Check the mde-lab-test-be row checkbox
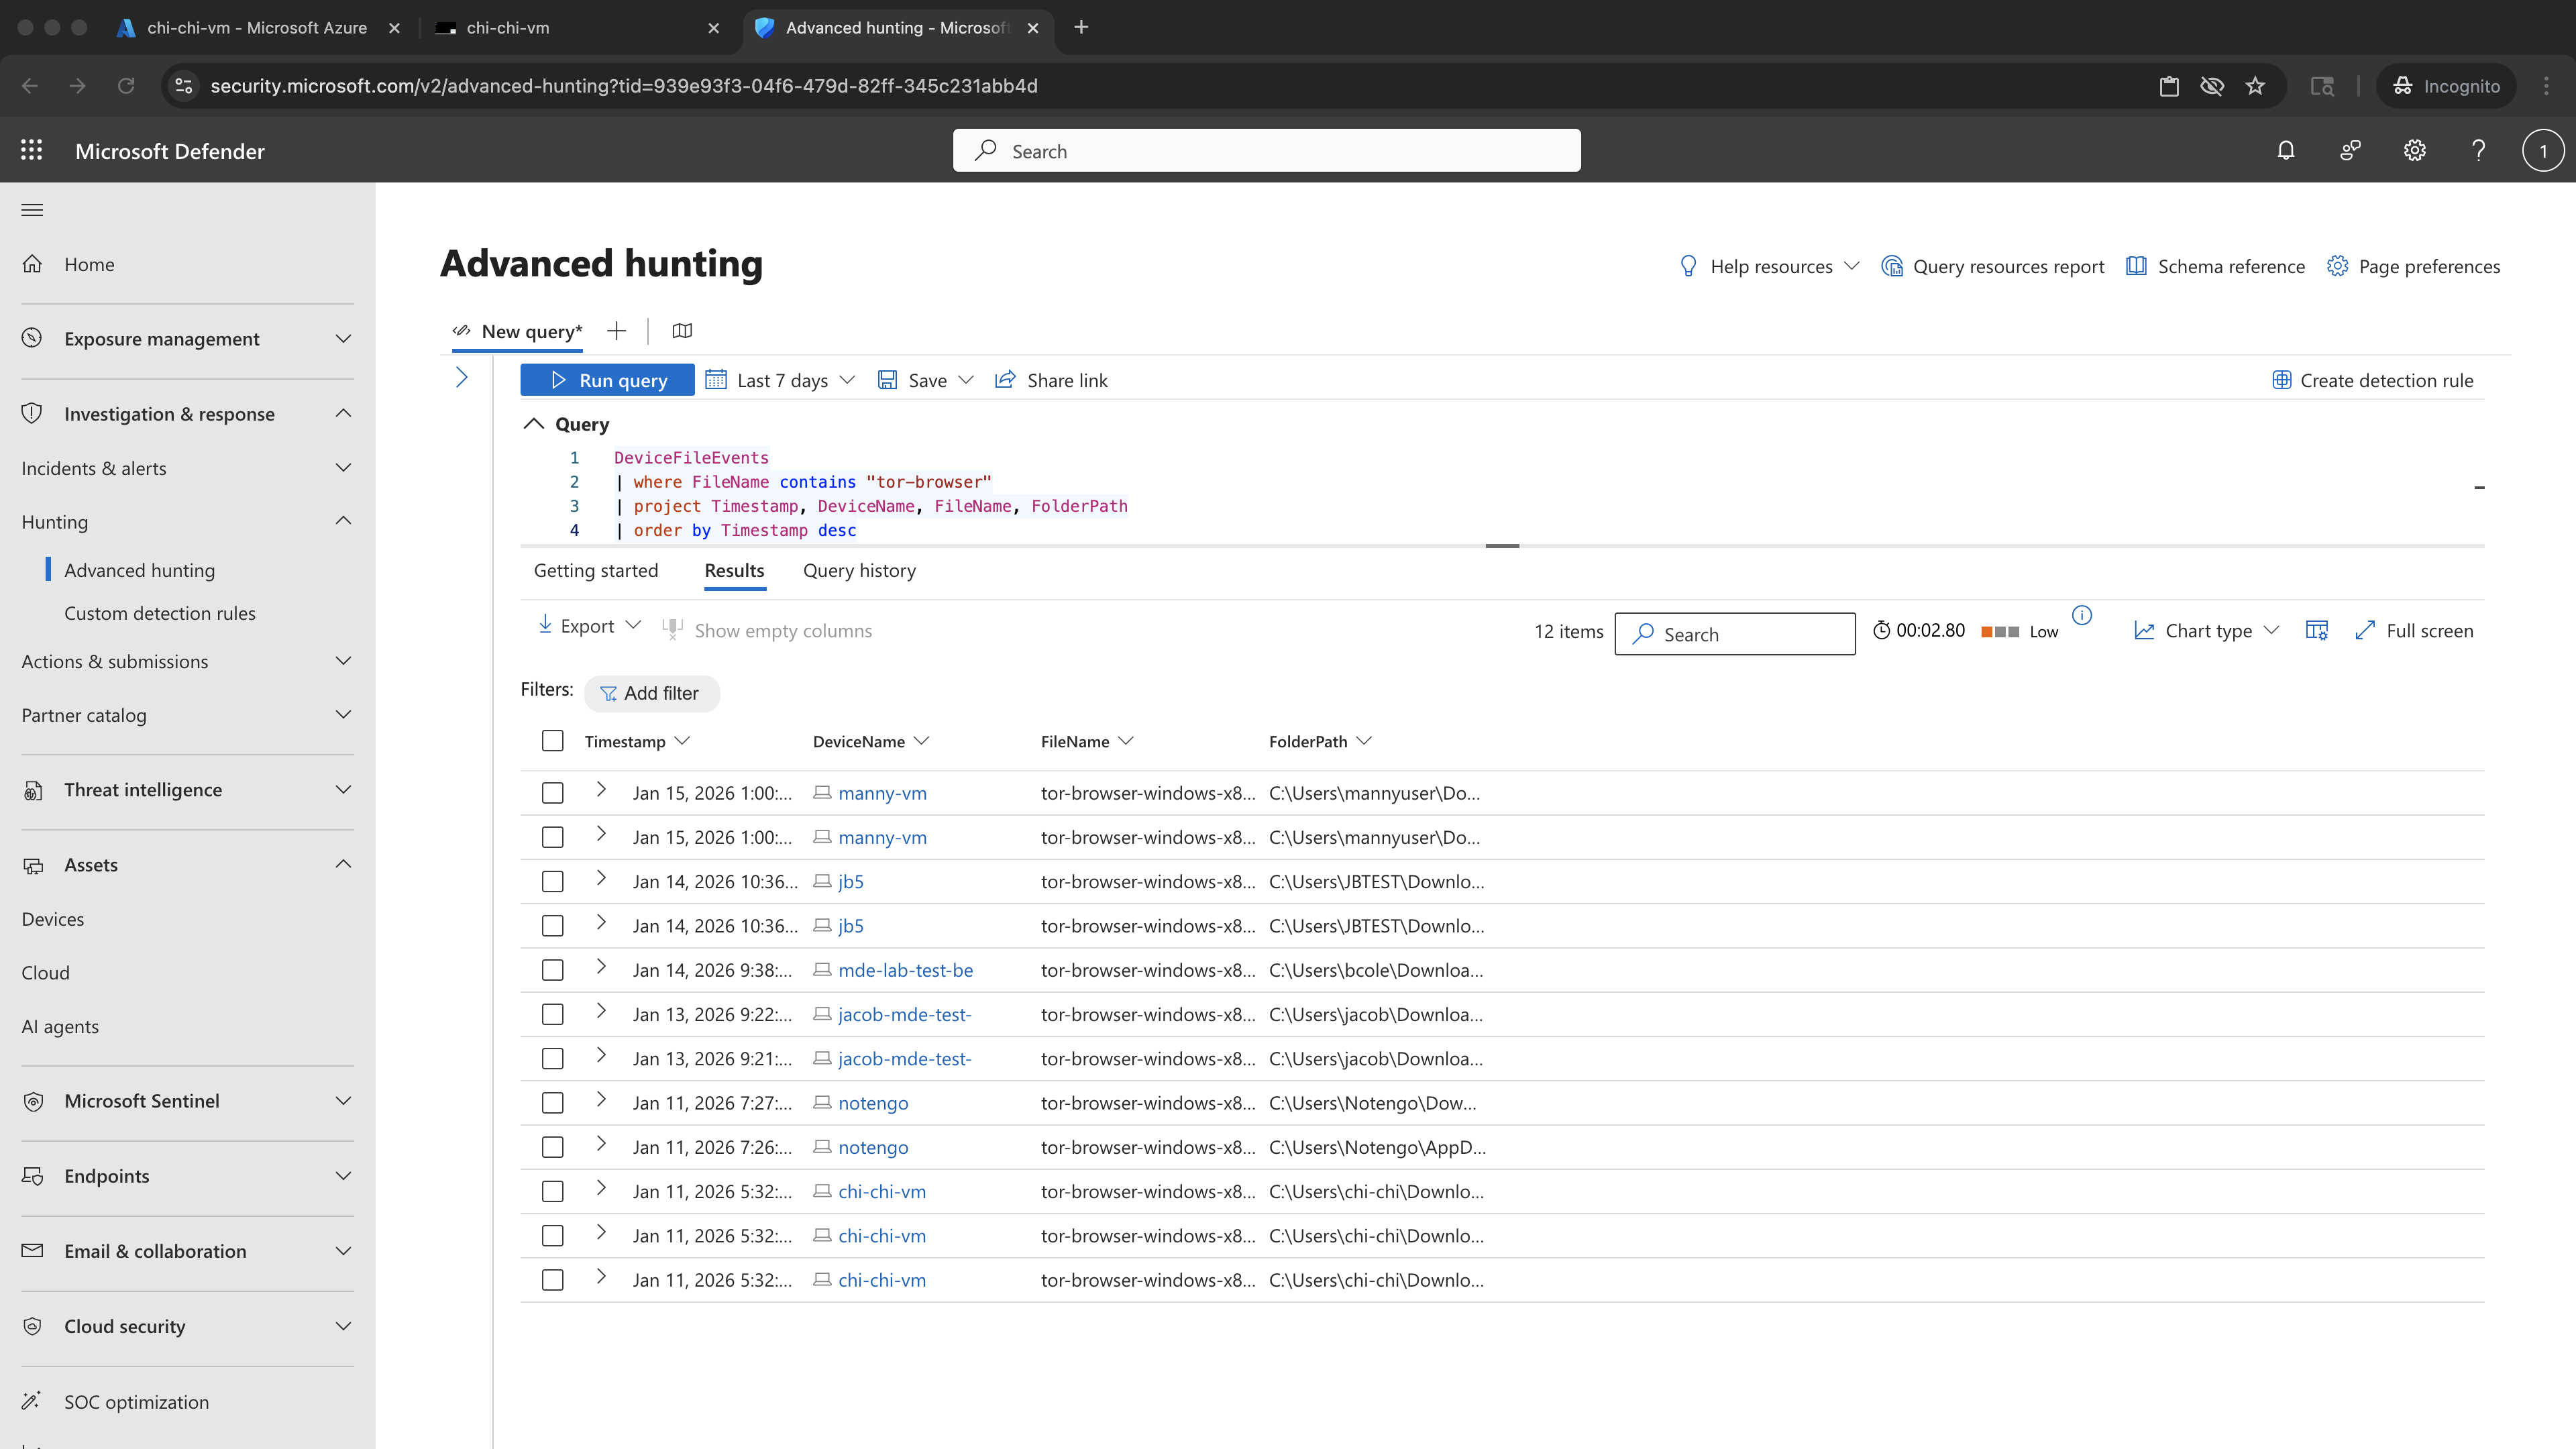Image resolution: width=2576 pixels, height=1449 pixels. pyautogui.click(x=553, y=970)
